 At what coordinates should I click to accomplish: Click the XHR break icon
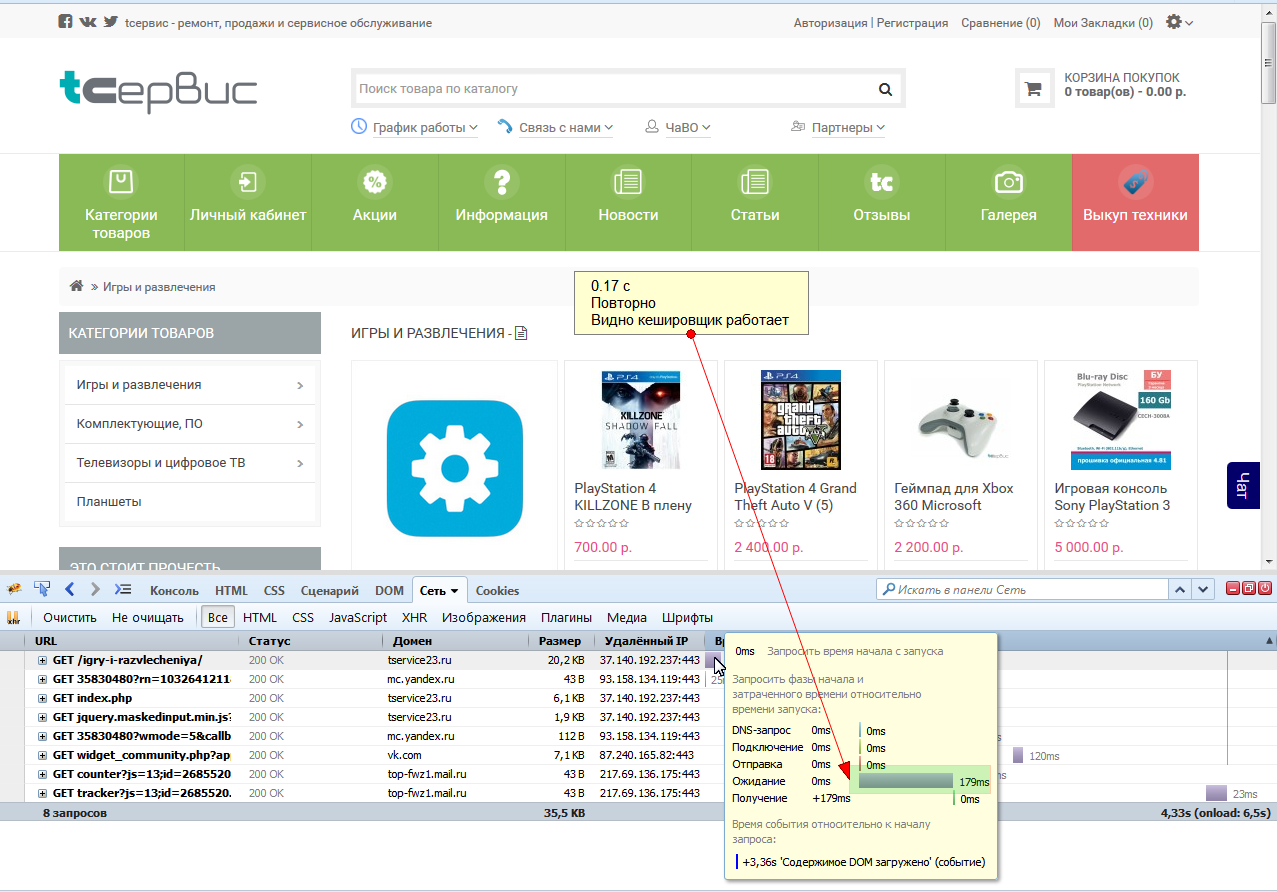(14, 617)
